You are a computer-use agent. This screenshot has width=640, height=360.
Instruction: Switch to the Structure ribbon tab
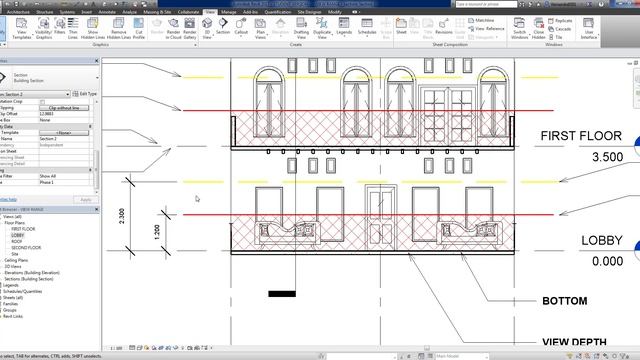coord(45,12)
